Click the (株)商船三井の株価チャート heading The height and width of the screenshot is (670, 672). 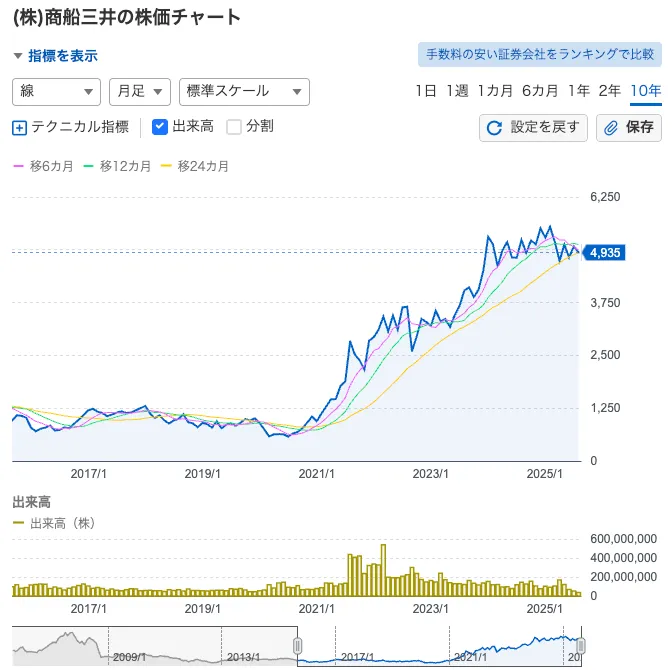point(127,18)
